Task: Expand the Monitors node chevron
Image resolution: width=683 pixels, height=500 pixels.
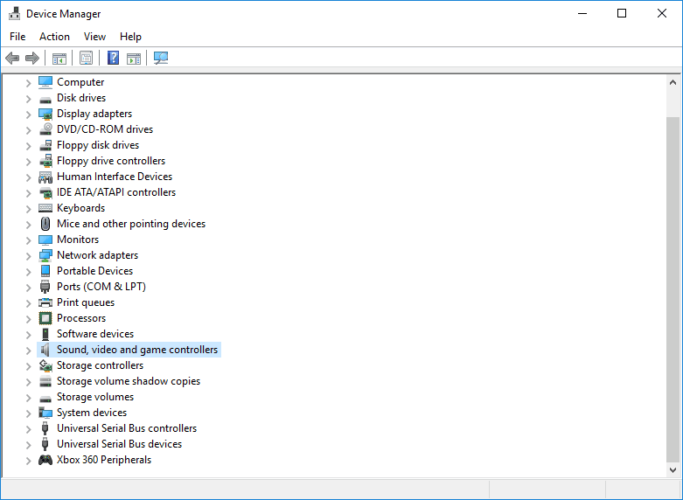Action: [28, 240]
